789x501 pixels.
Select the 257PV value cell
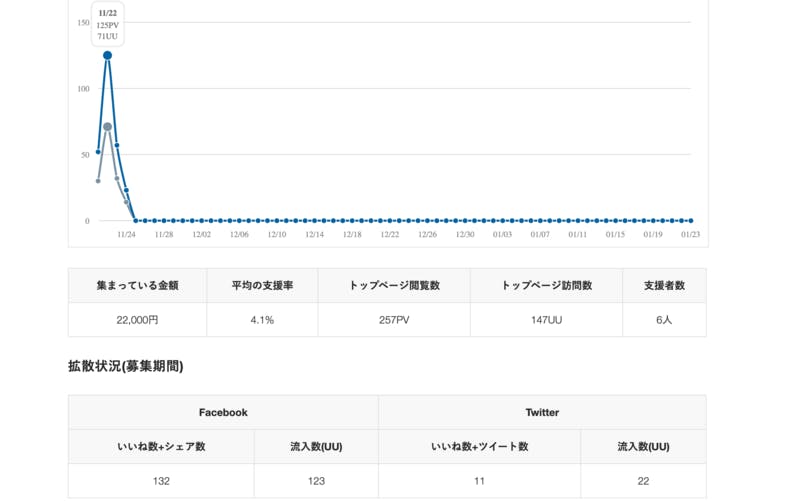coord(394,320)
